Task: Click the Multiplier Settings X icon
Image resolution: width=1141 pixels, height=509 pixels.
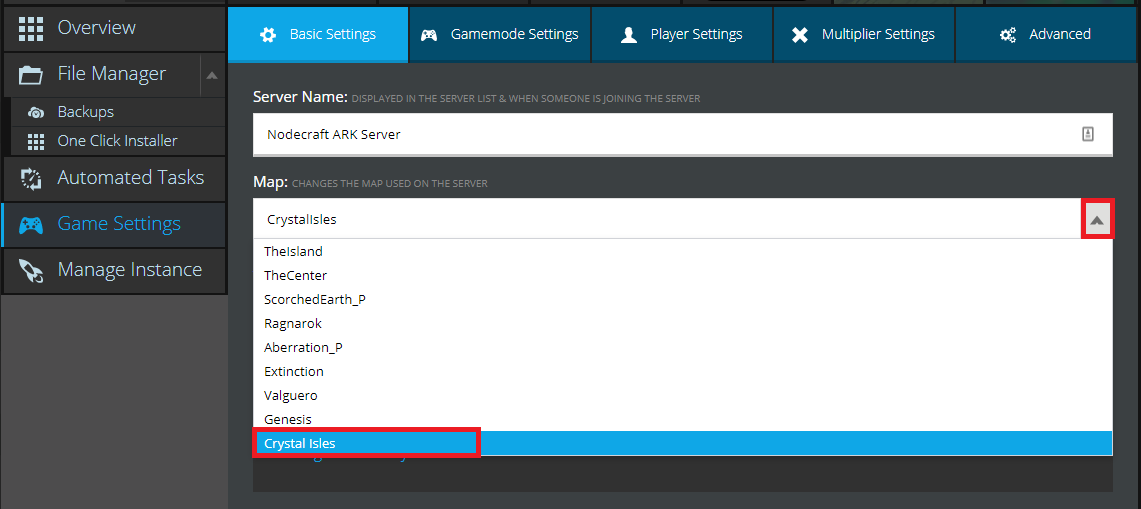Action: 800,35
